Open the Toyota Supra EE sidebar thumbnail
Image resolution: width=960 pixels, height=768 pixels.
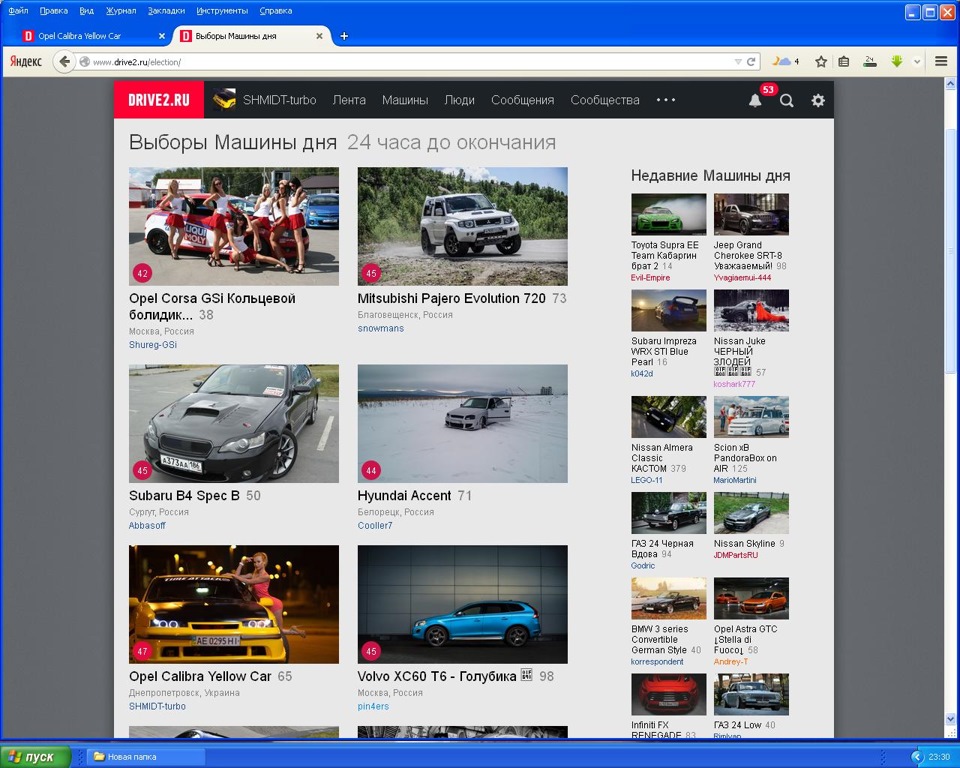click(669, 214)
